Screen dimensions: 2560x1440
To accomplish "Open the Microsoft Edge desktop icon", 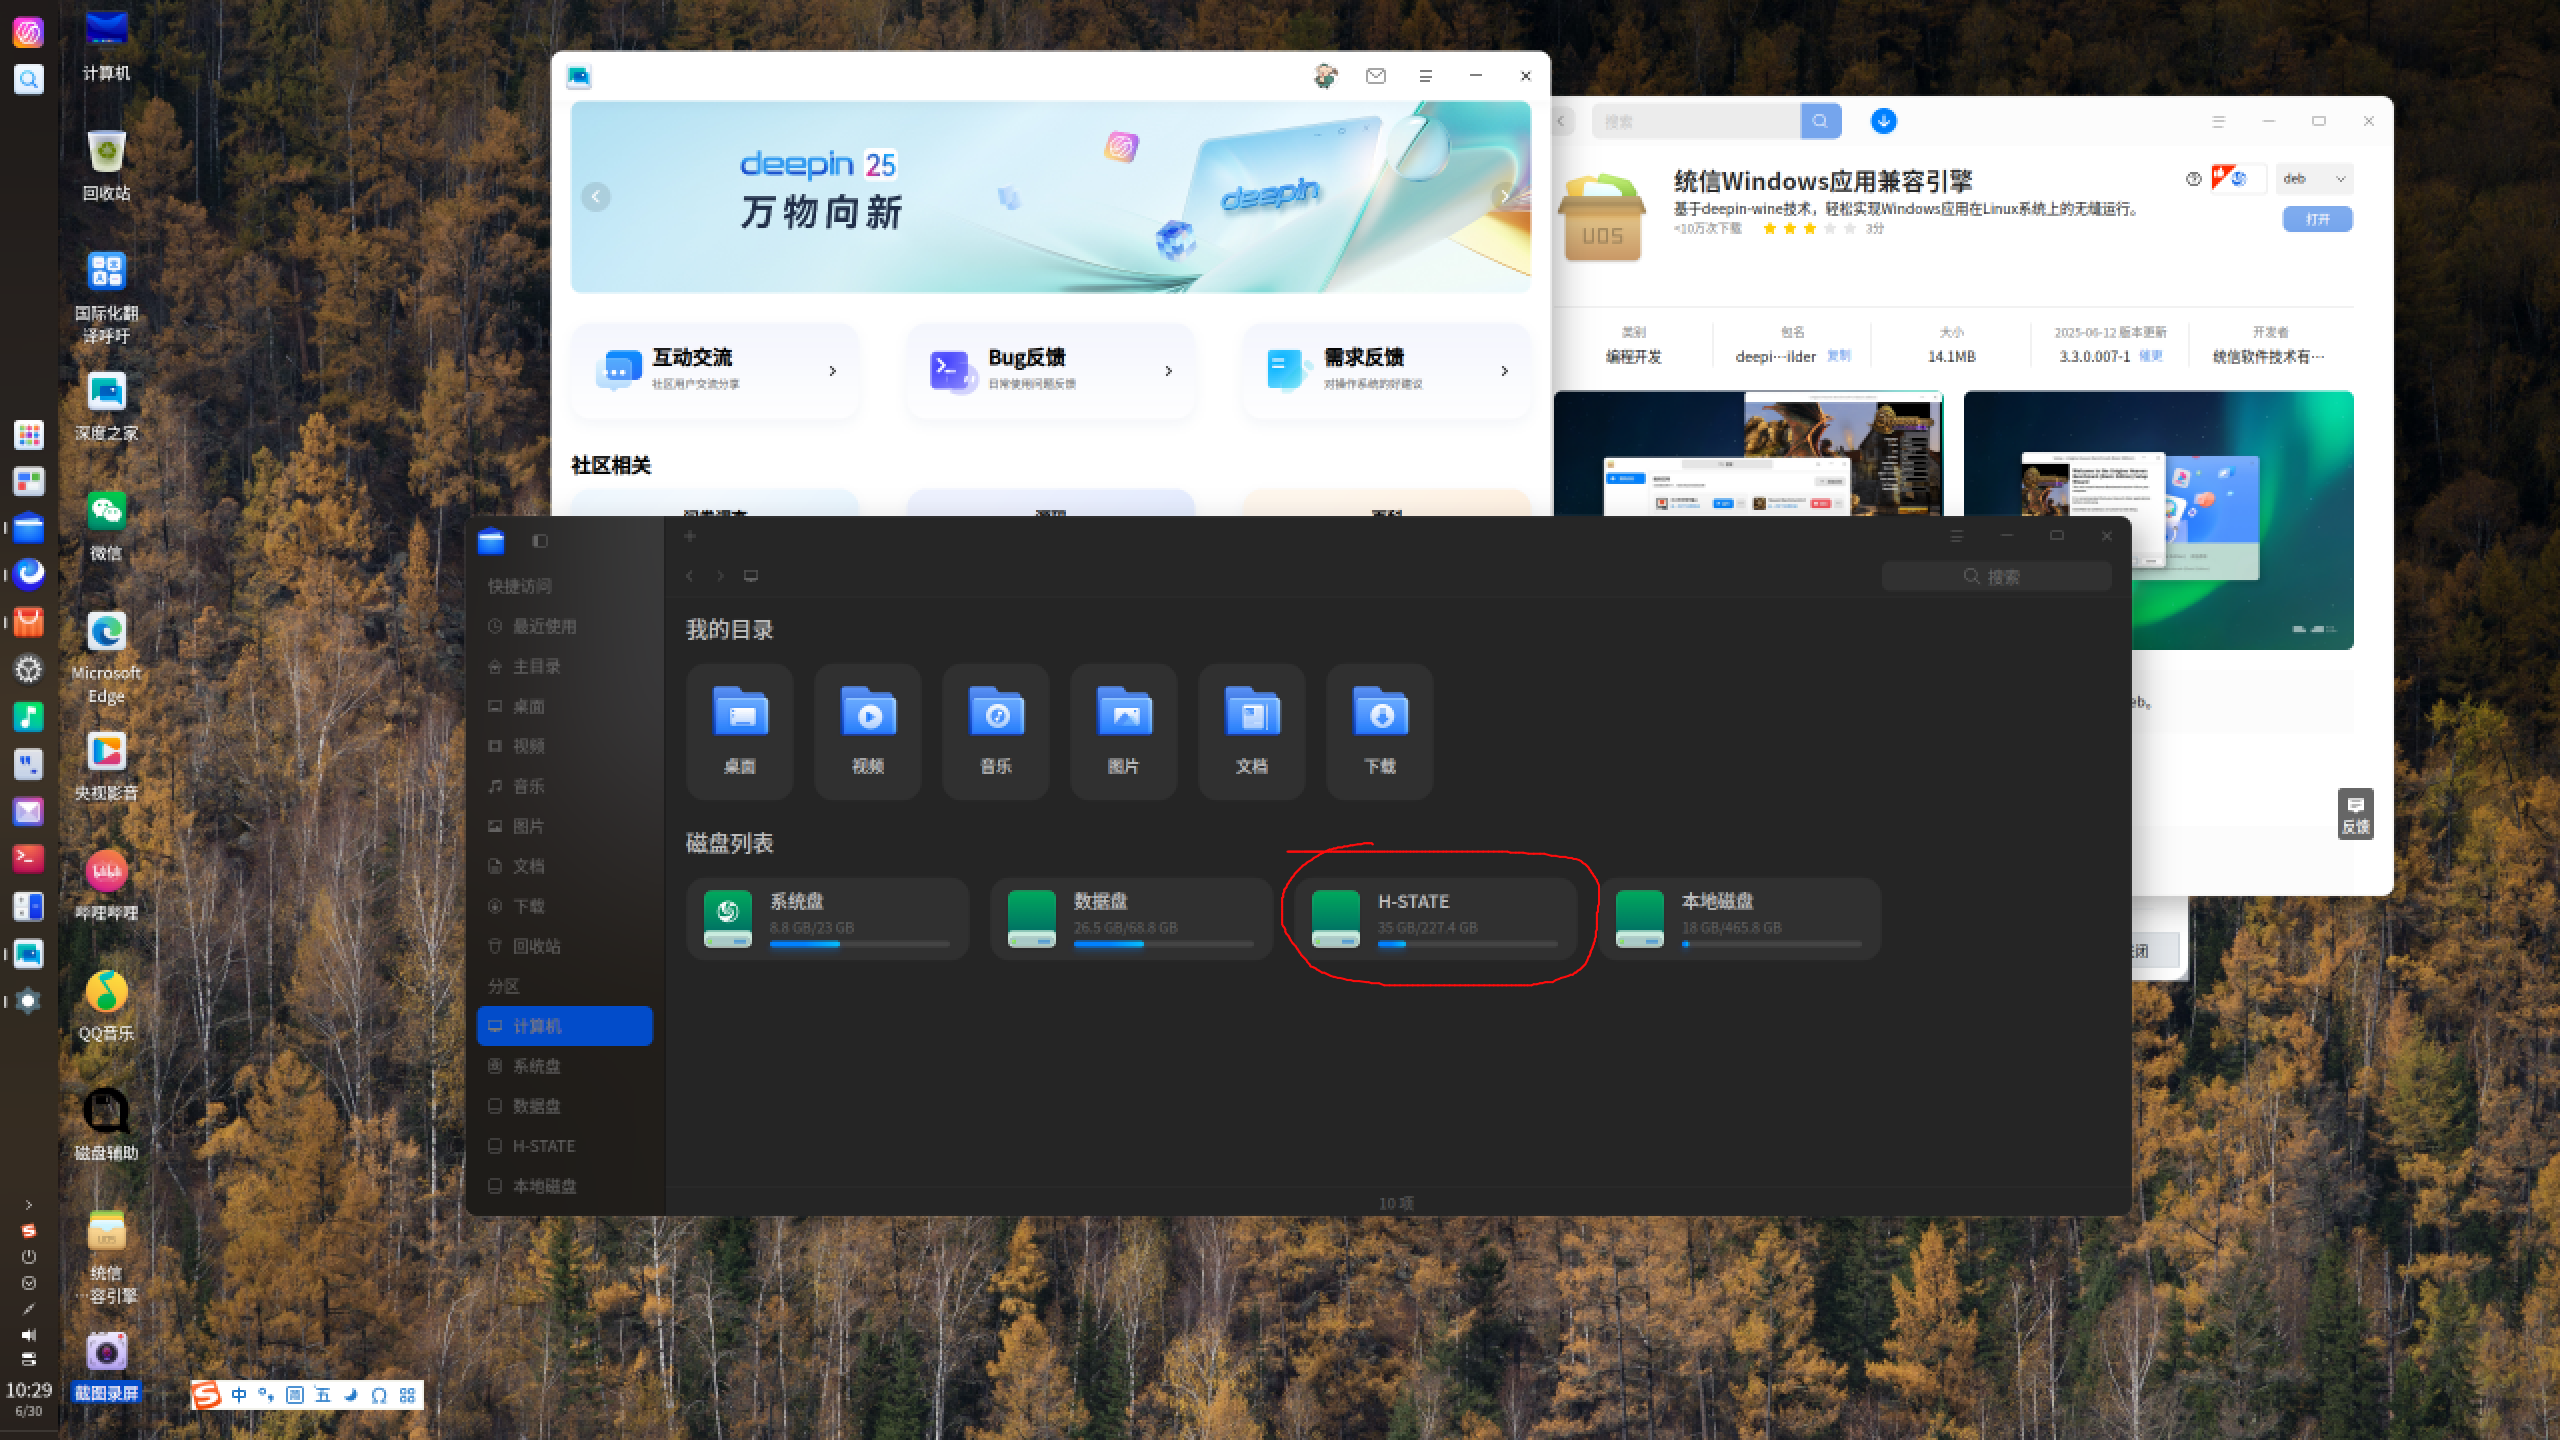I will 106,656.
